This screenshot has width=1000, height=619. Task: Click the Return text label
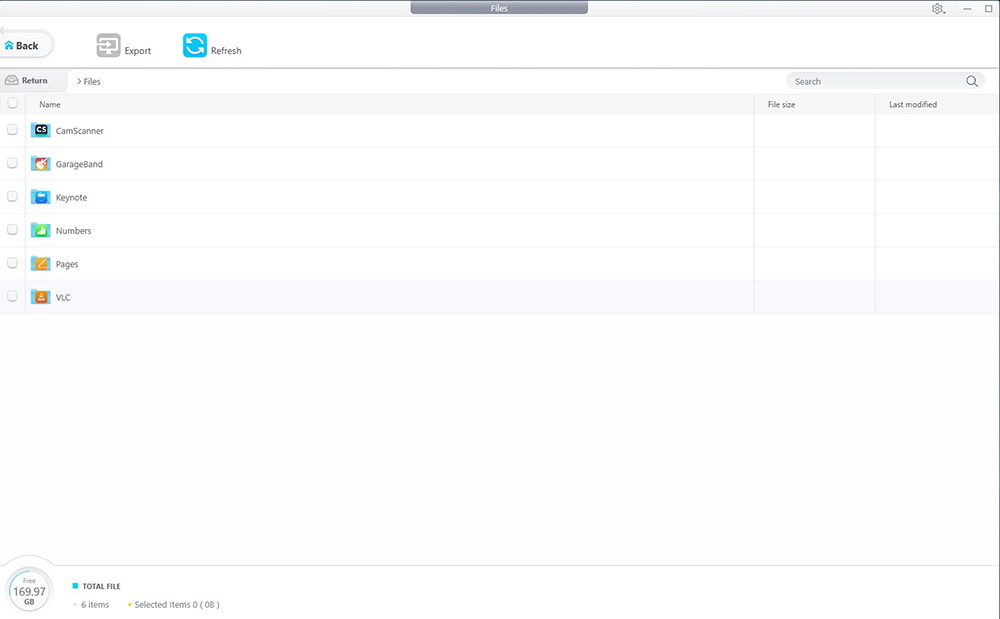click(x=34, y=80)
